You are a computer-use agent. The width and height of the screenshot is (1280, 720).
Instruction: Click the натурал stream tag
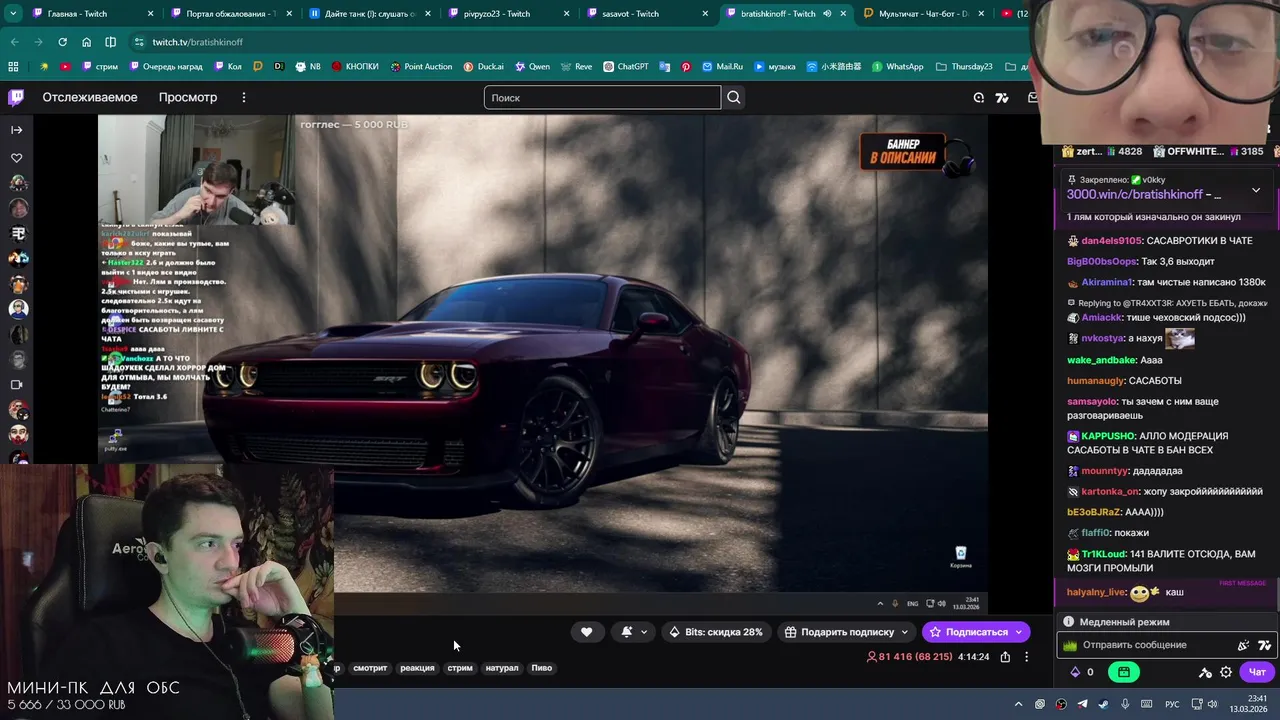pyautogui.click(x=502, y=668)
